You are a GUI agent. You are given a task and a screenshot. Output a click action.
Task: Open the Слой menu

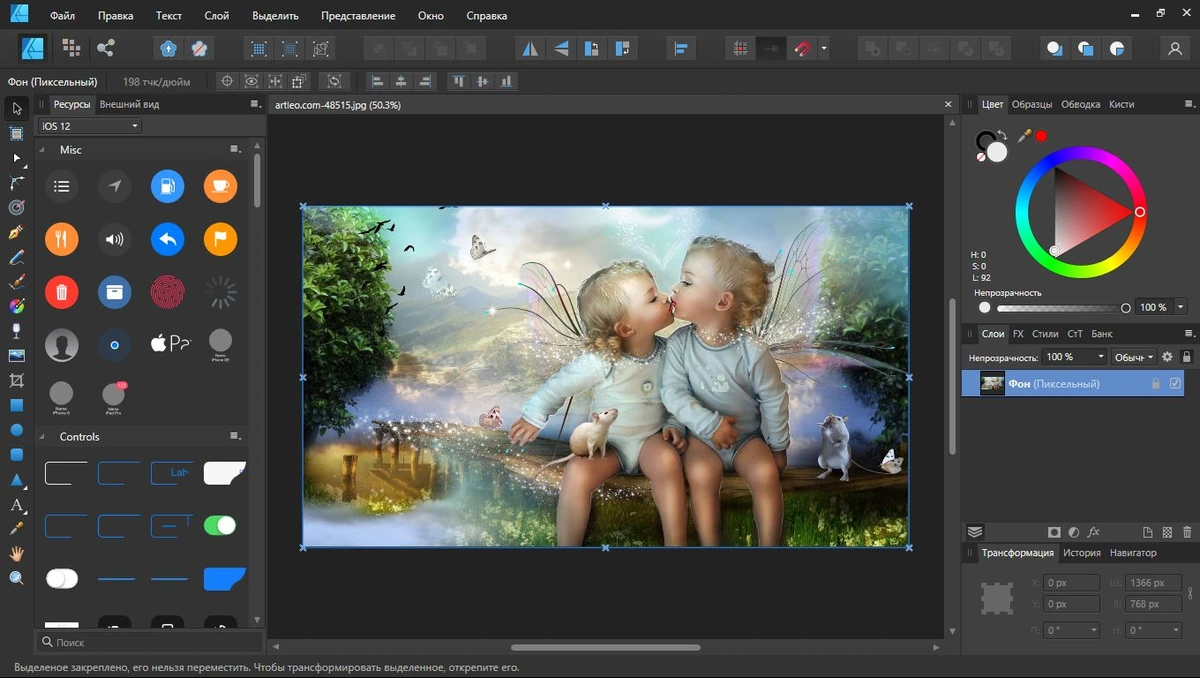[x=216, y=16]
